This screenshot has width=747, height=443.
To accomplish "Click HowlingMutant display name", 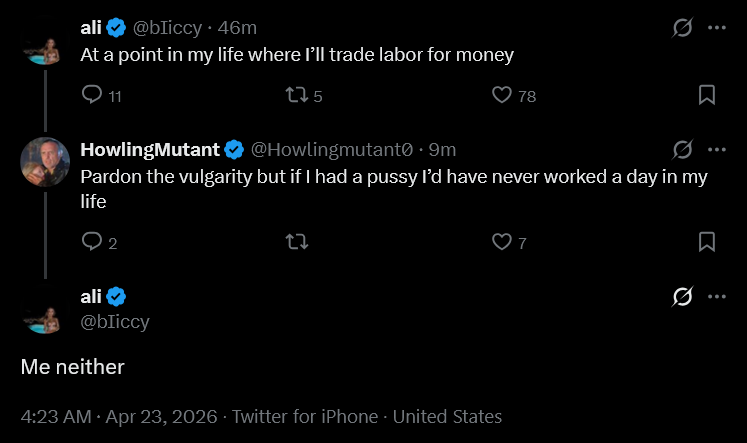I will [151, 150].
